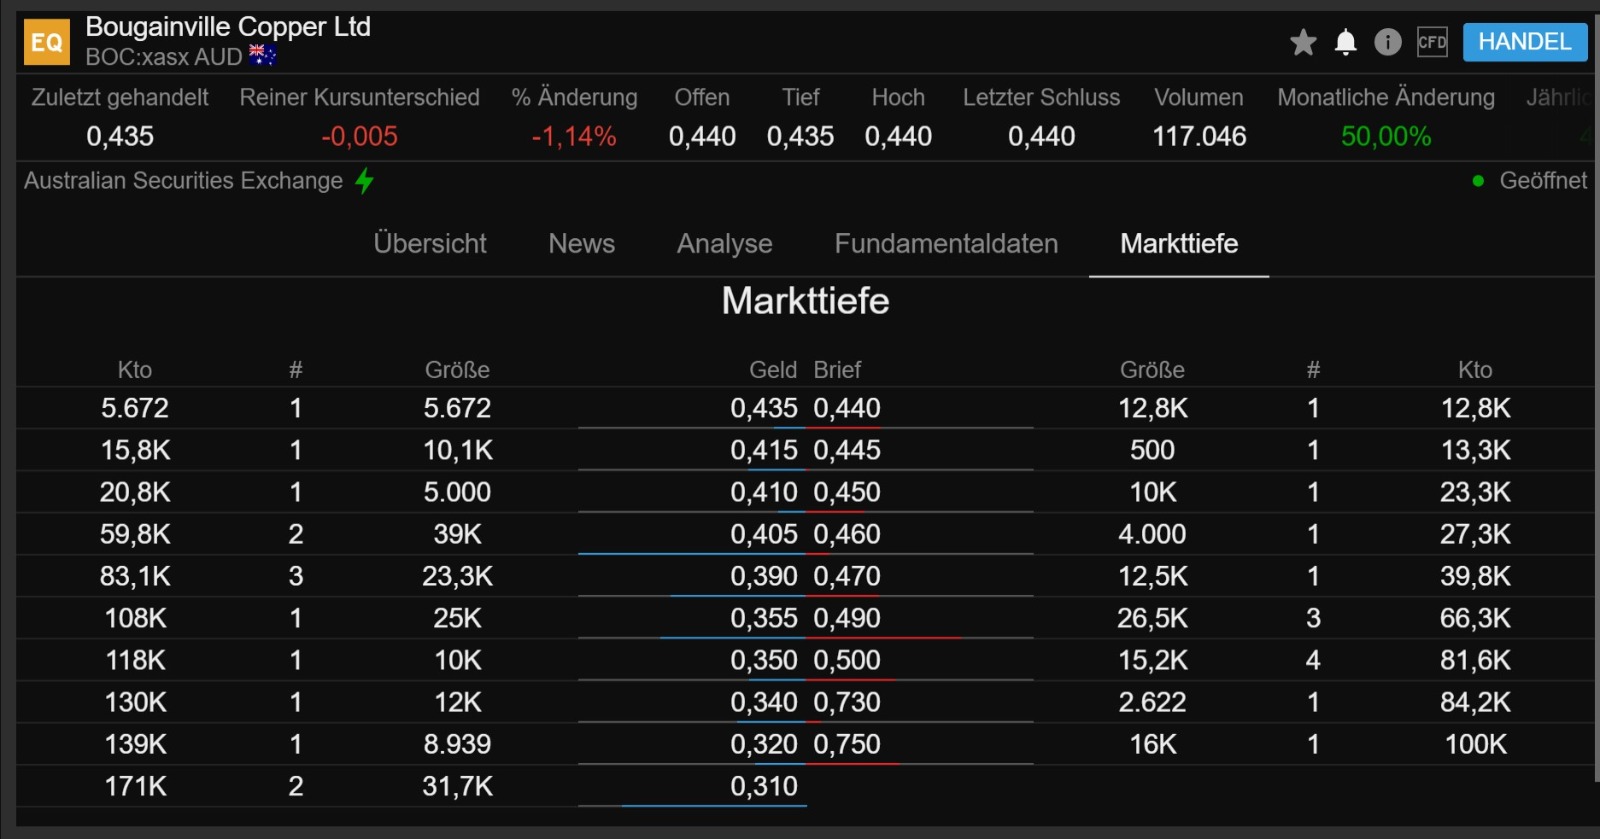Image resolution: width=1600 pixels, height=839 pixels.
Task: Select bid price 0,355
Action: [x=764, y=618]
